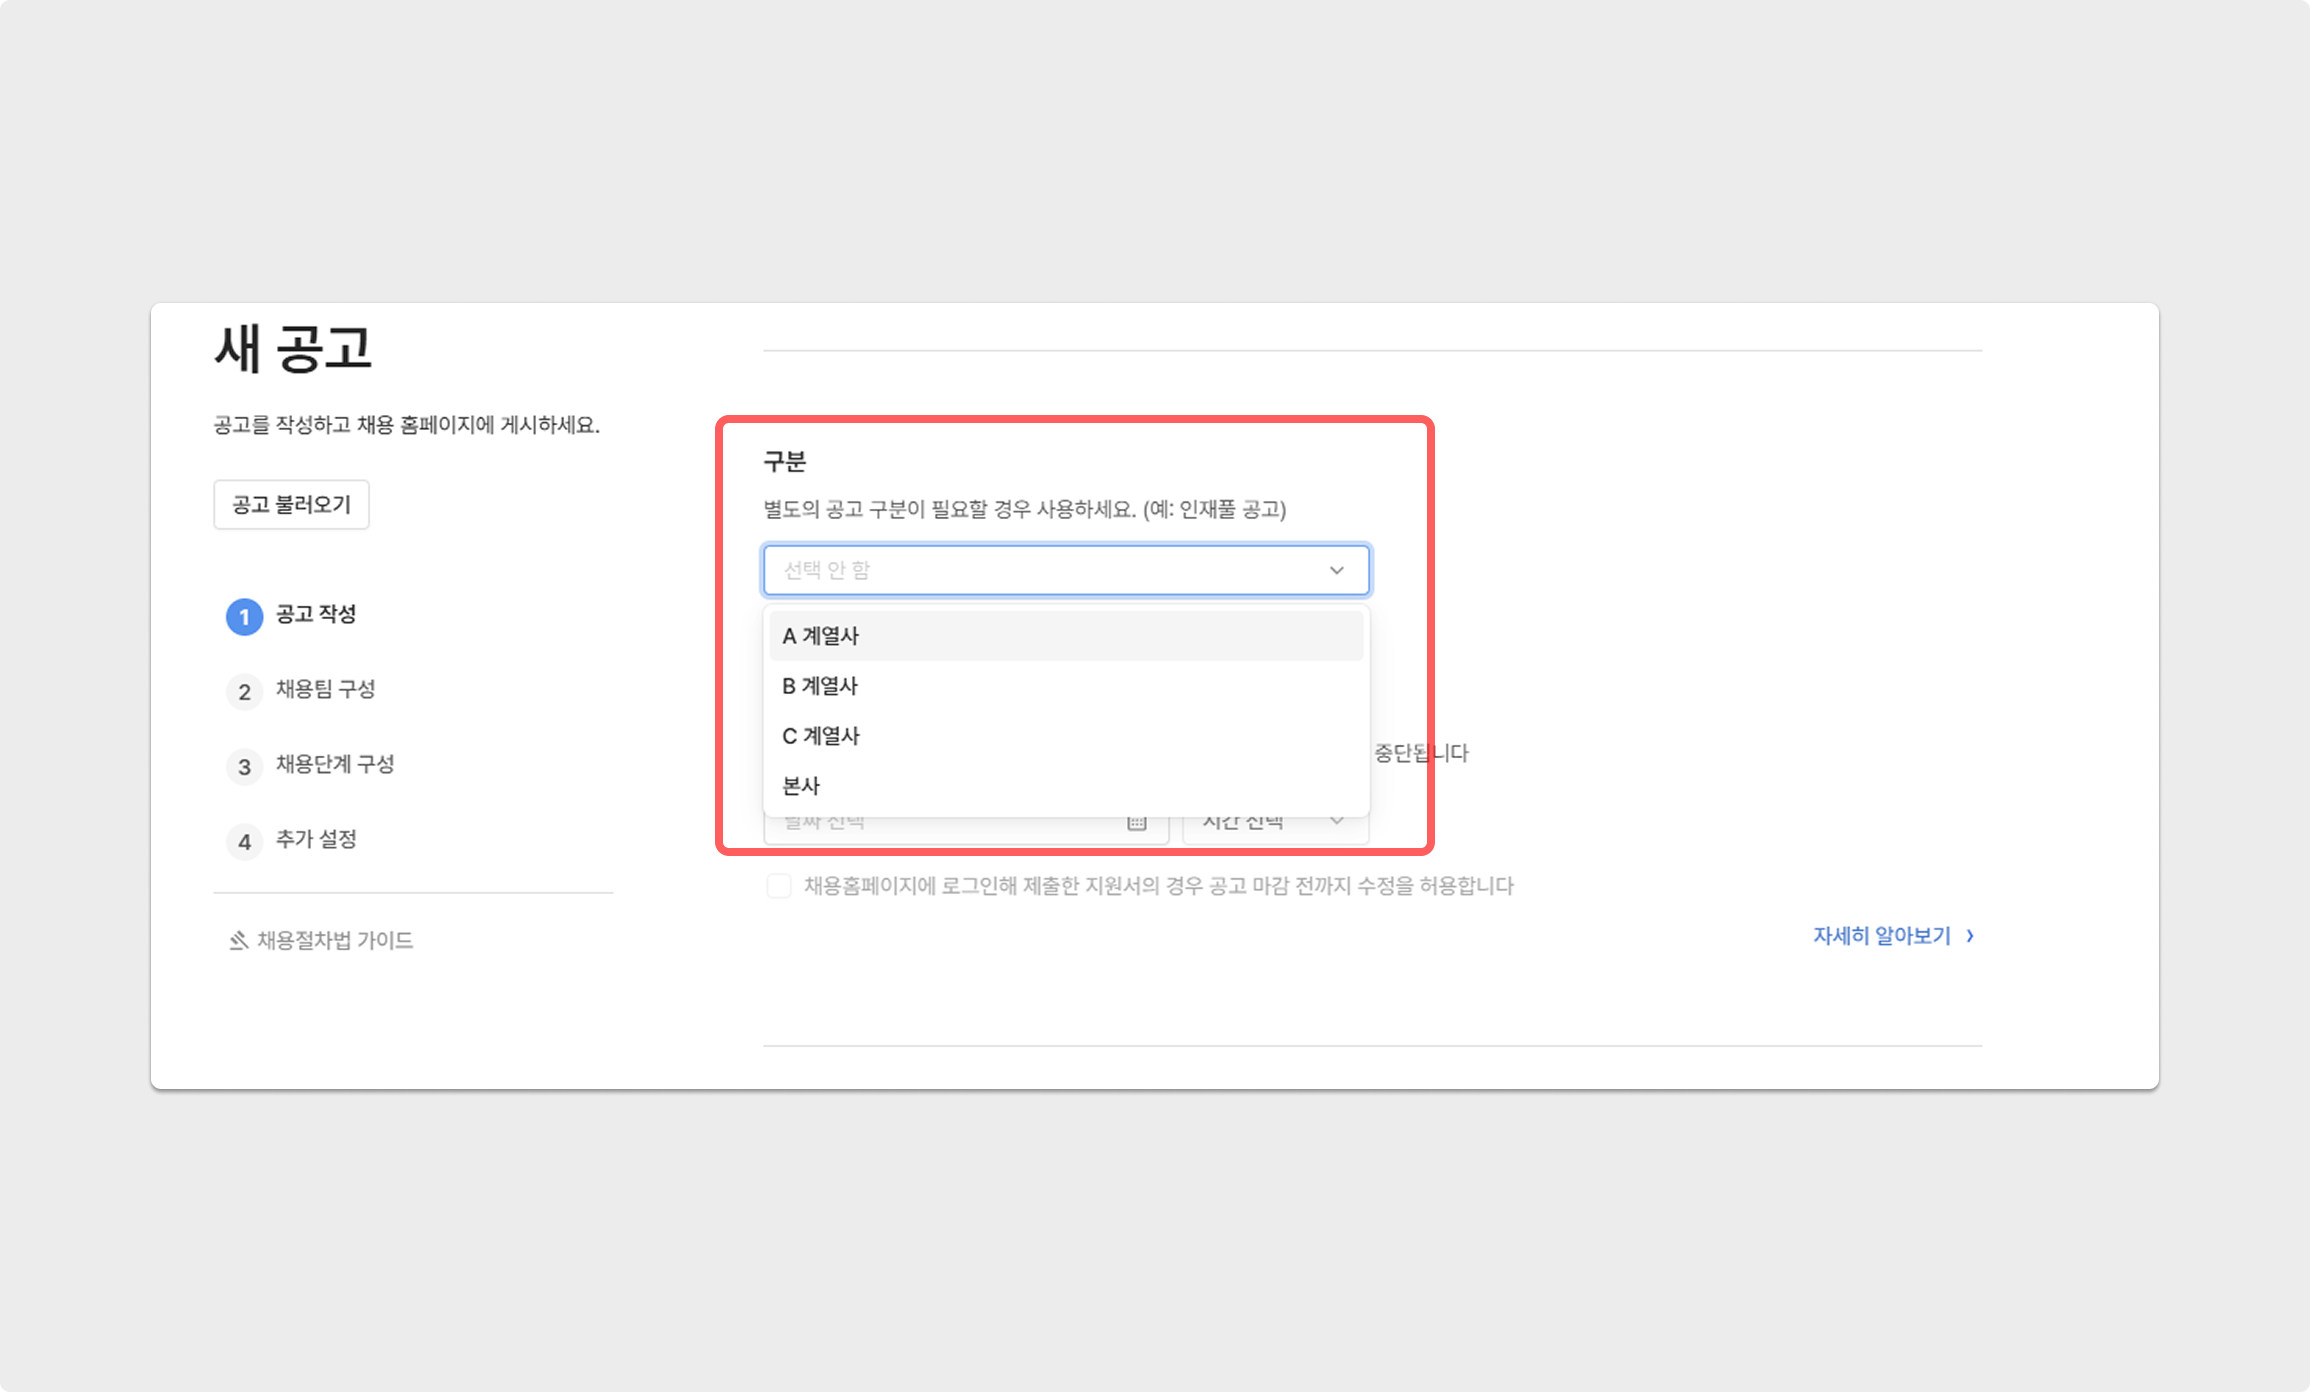The height and width of the screenshot is (1392, 2310).
Task: Jump to 추가 설정 step label
Action: click(316, 839)
